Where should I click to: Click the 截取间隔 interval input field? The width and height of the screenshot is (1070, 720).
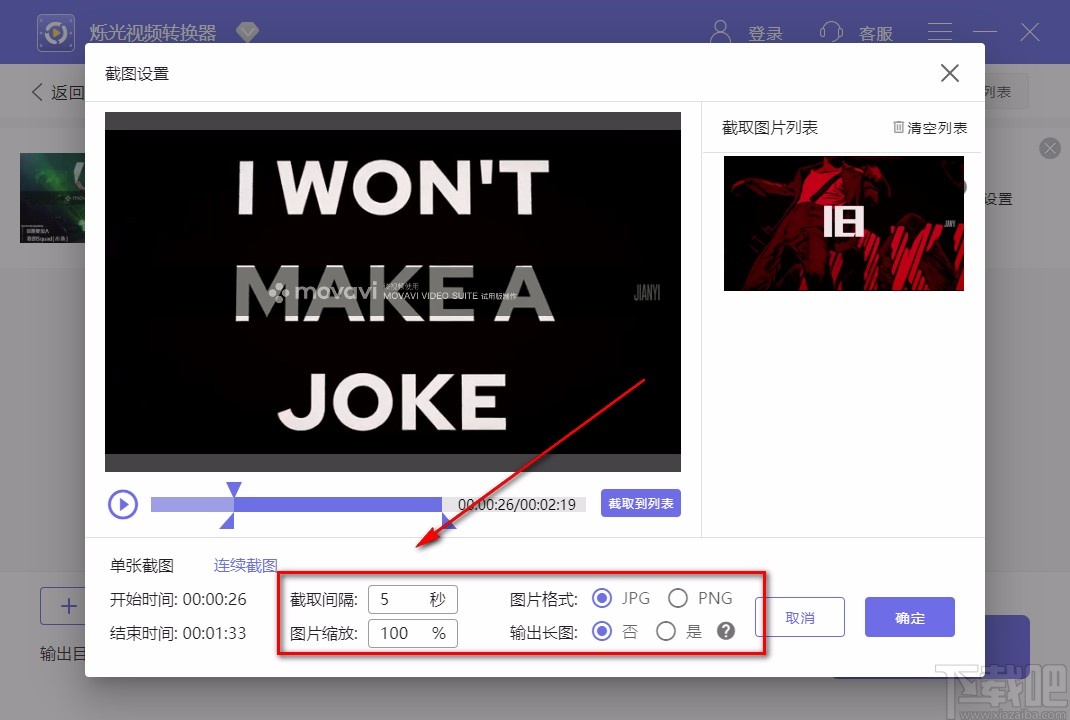click(412, 598)
